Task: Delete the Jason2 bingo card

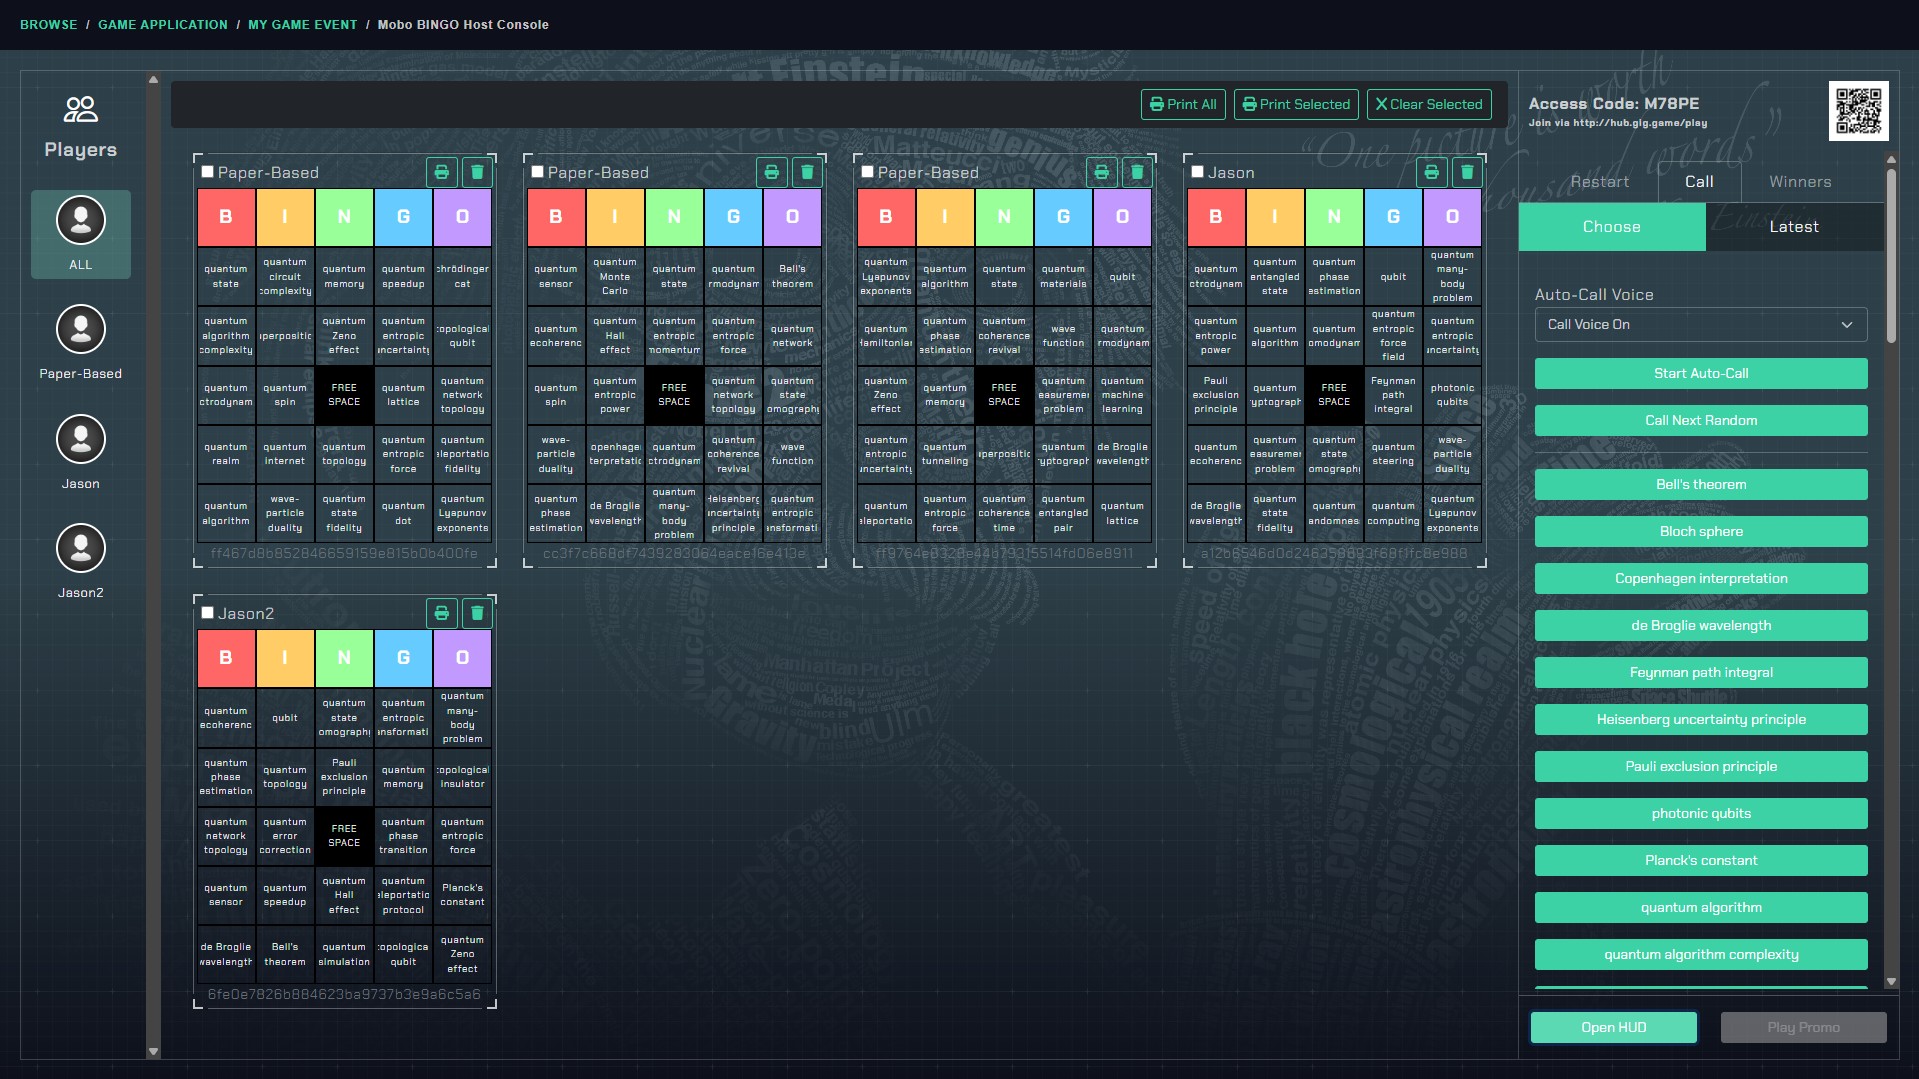Action: [x=477, y=613]
